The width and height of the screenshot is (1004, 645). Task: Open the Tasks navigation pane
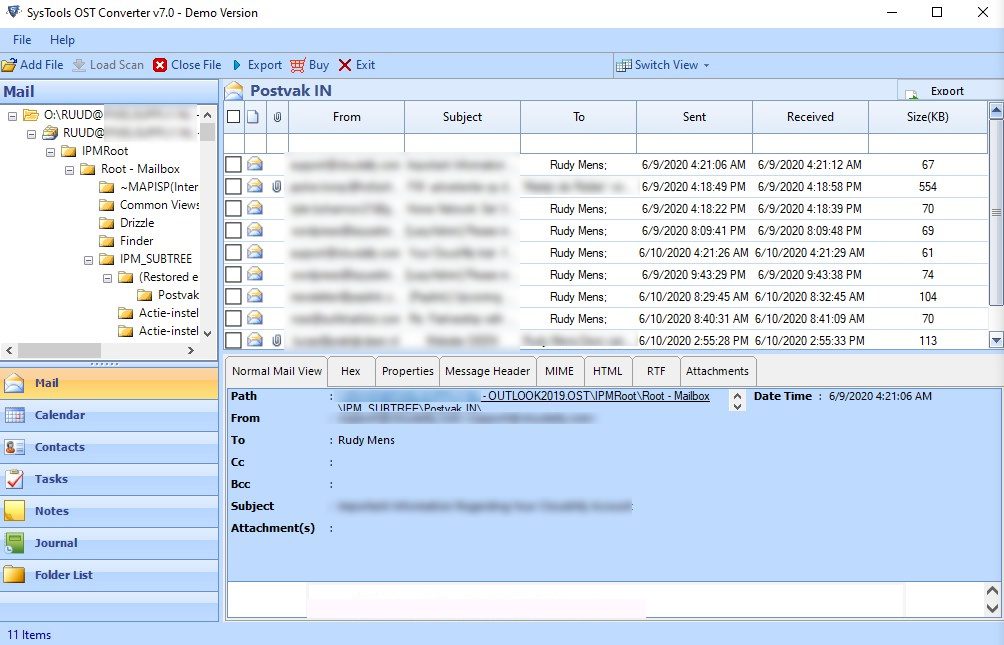click(109, 479)
